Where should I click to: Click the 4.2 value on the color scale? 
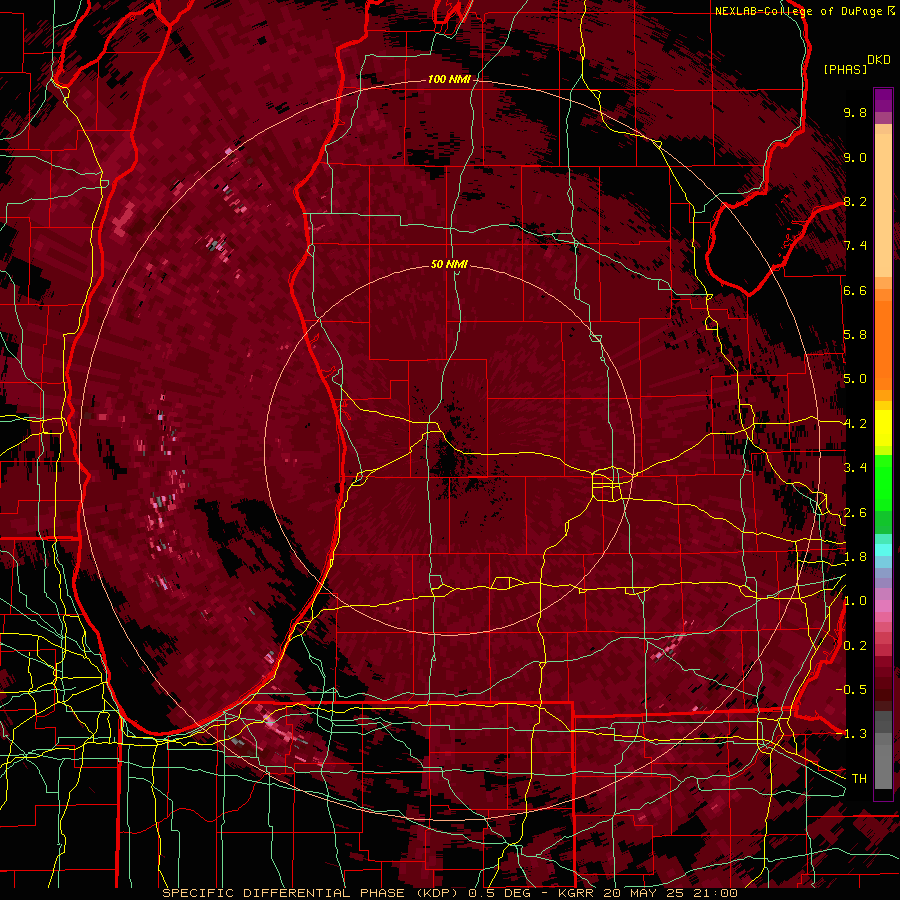pos(855,424)
